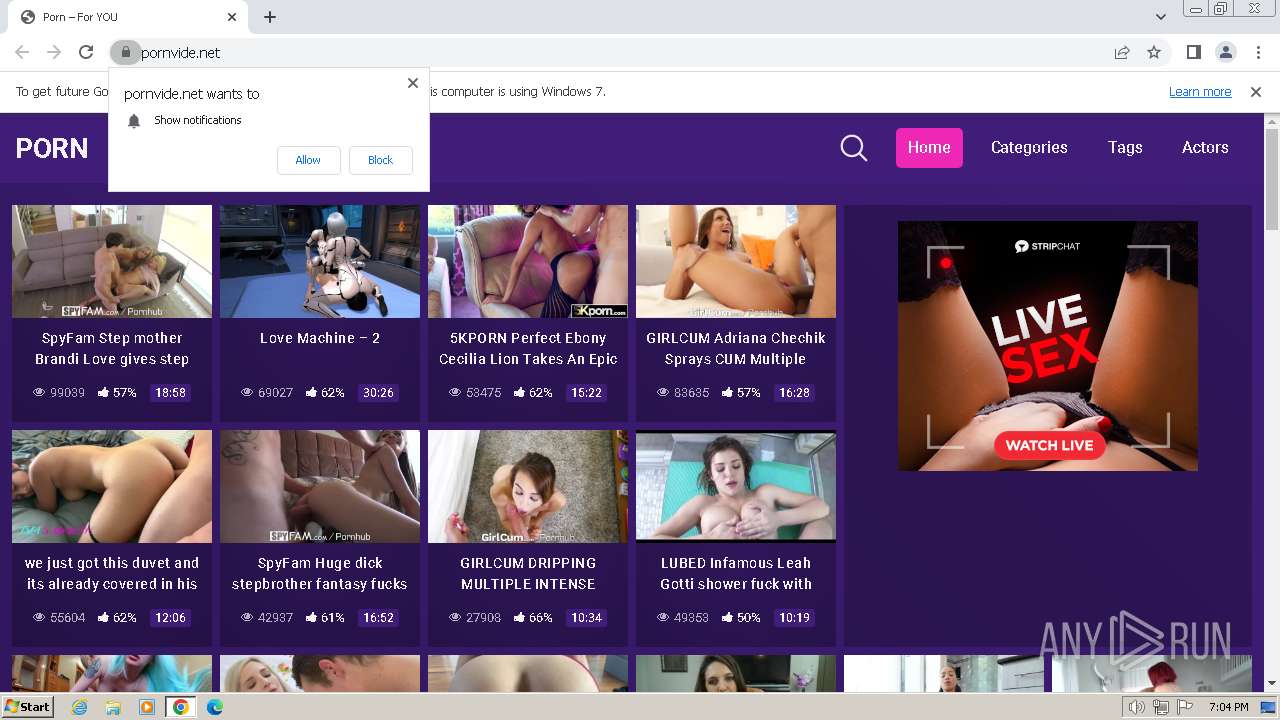Image resolution: width=1280 pixels, height=720 pixels.
Task: Open site information lock icon
Action: [125, 52]
